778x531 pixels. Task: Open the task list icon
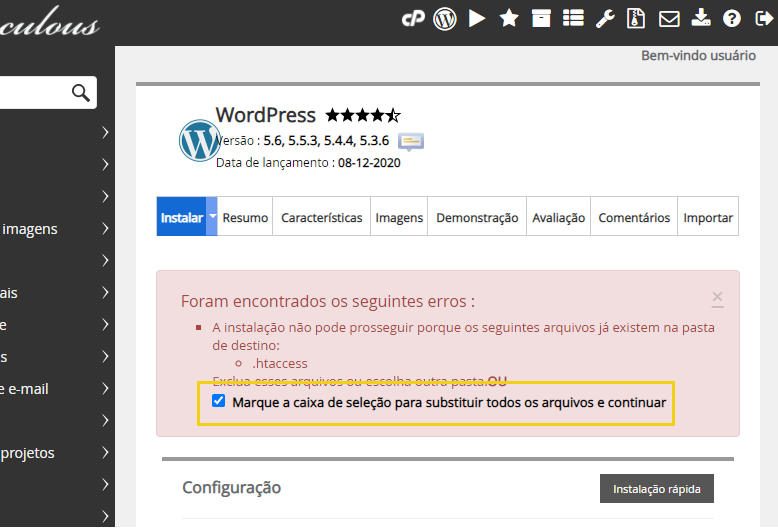(x=573, y=19)
